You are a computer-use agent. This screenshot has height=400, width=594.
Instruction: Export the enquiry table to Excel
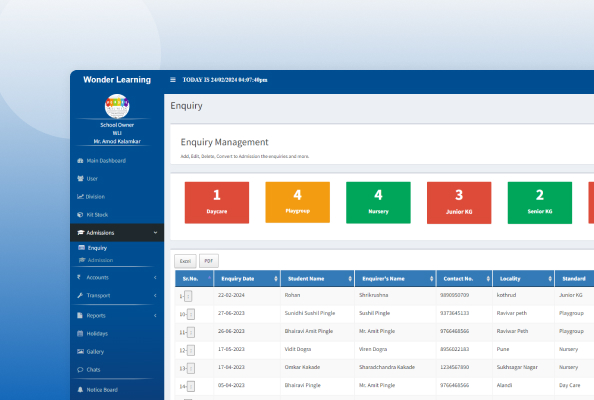coord(185,261)
